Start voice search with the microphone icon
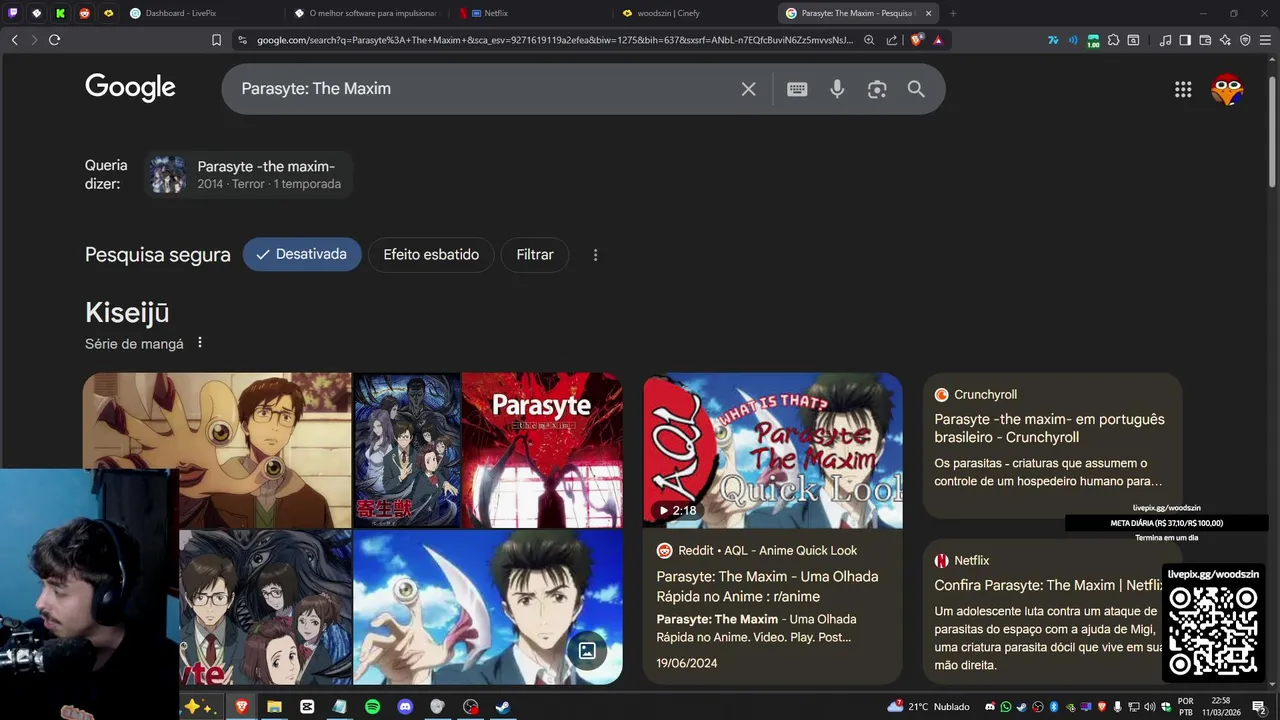 pos(837,89)
